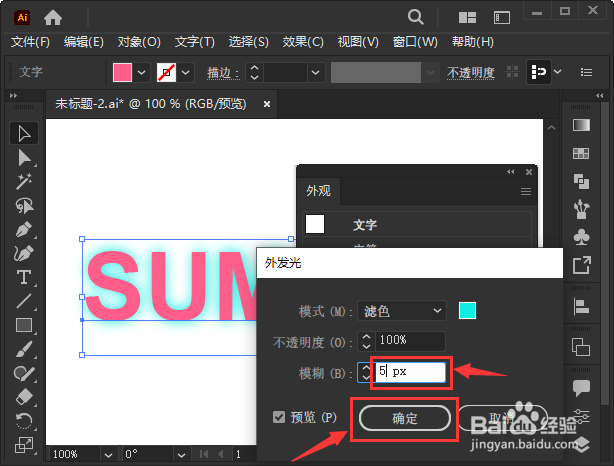Open the search magnifier icon

pos(415,17)
